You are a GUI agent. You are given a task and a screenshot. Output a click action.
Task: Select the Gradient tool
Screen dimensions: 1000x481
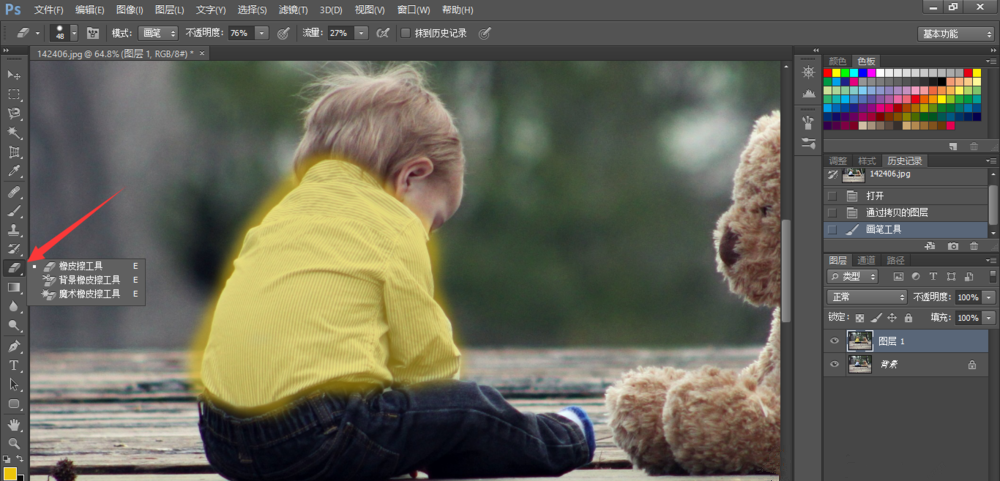click(x=13, y=288)
